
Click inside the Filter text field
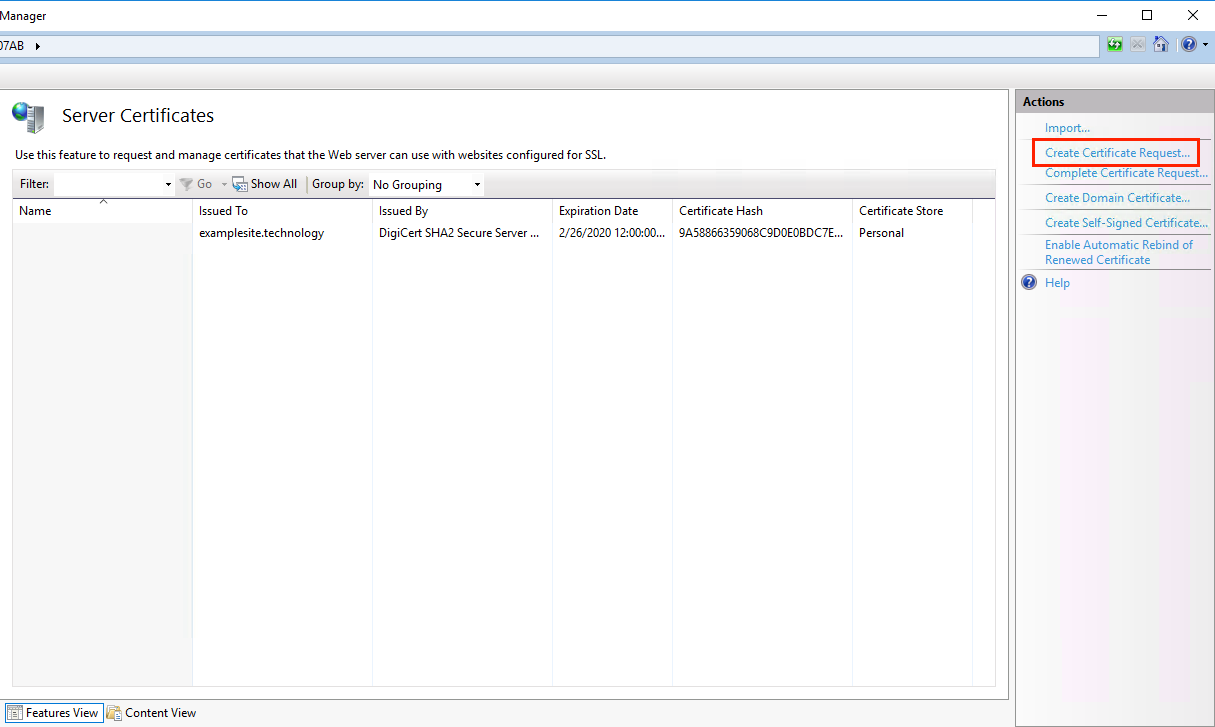[108, 185]
